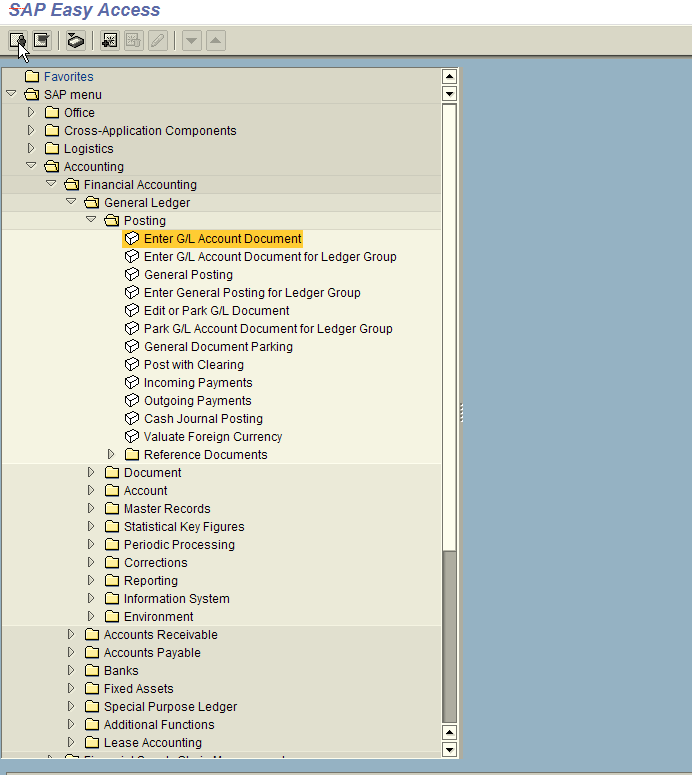Expand the Special Purpose Ledger folder
Viewport: 692px width, 775px height.
(71, 706)
